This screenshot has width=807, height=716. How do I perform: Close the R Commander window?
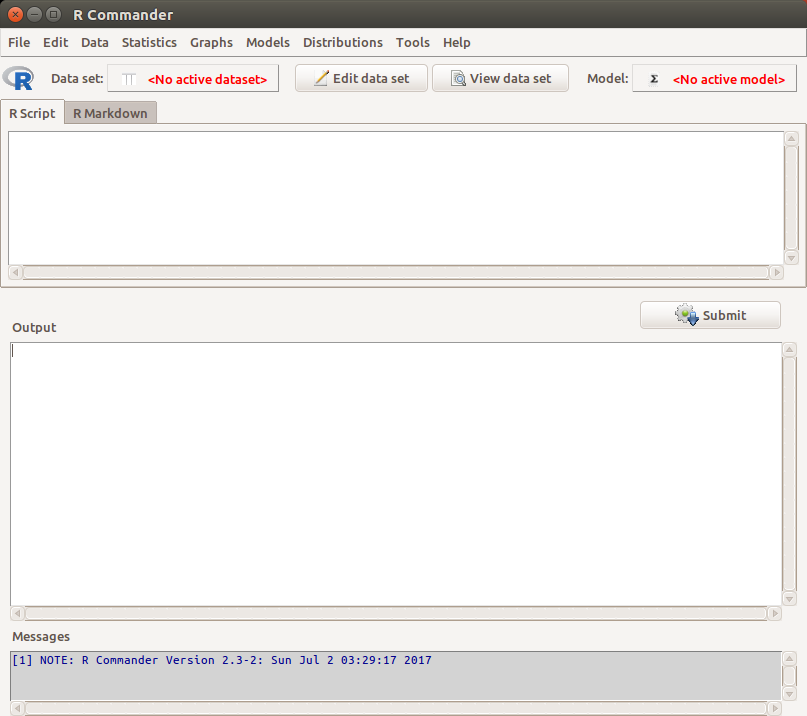15,14
